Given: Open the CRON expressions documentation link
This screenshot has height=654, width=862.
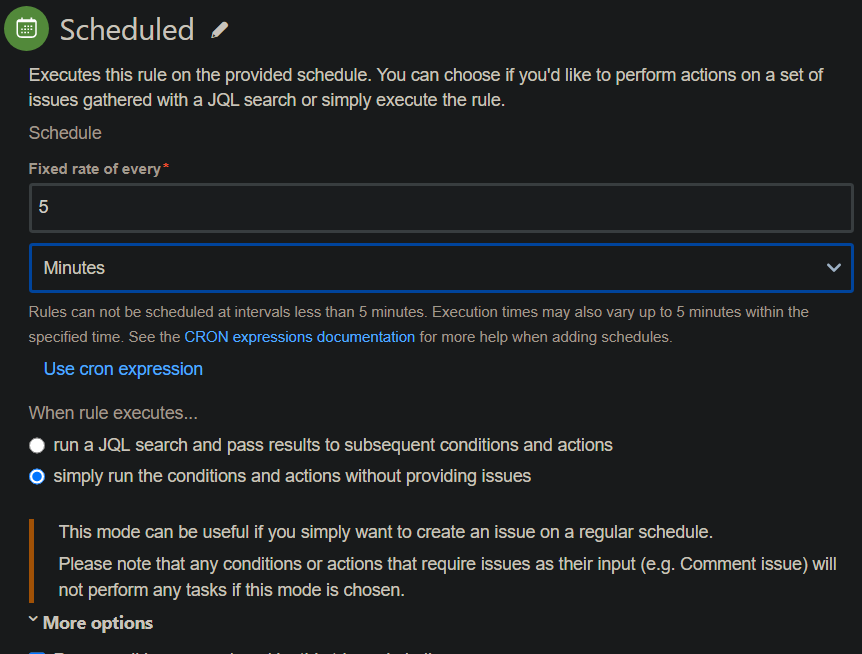Looking at the screenshot, I should tap(300, 337).
